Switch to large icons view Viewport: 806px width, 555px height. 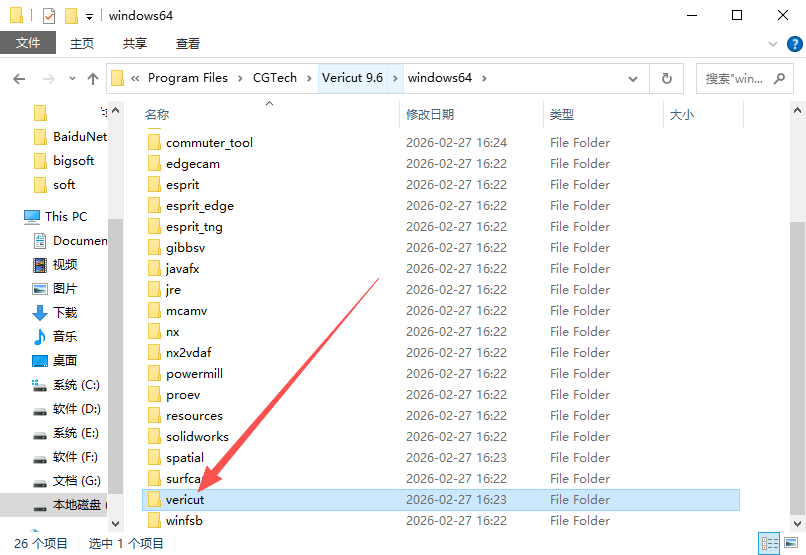coord(791,543)
